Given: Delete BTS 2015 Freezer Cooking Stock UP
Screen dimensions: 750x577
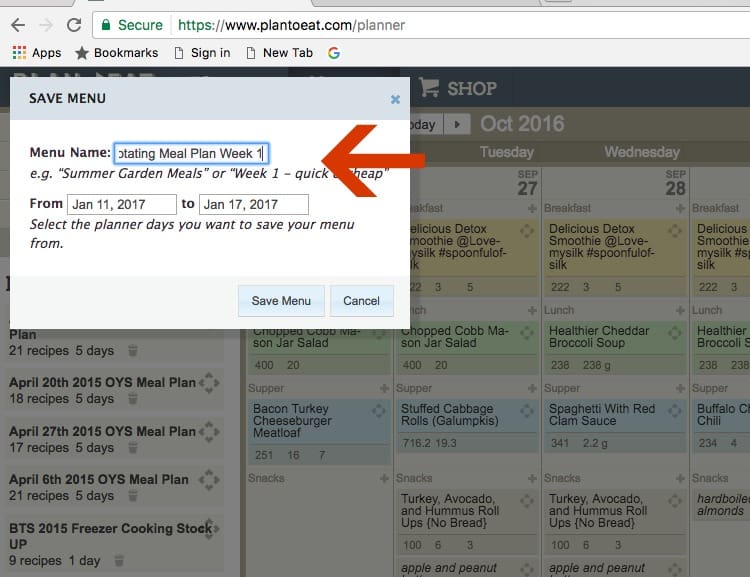Looking at the screenshot, I should coord(120,560).
